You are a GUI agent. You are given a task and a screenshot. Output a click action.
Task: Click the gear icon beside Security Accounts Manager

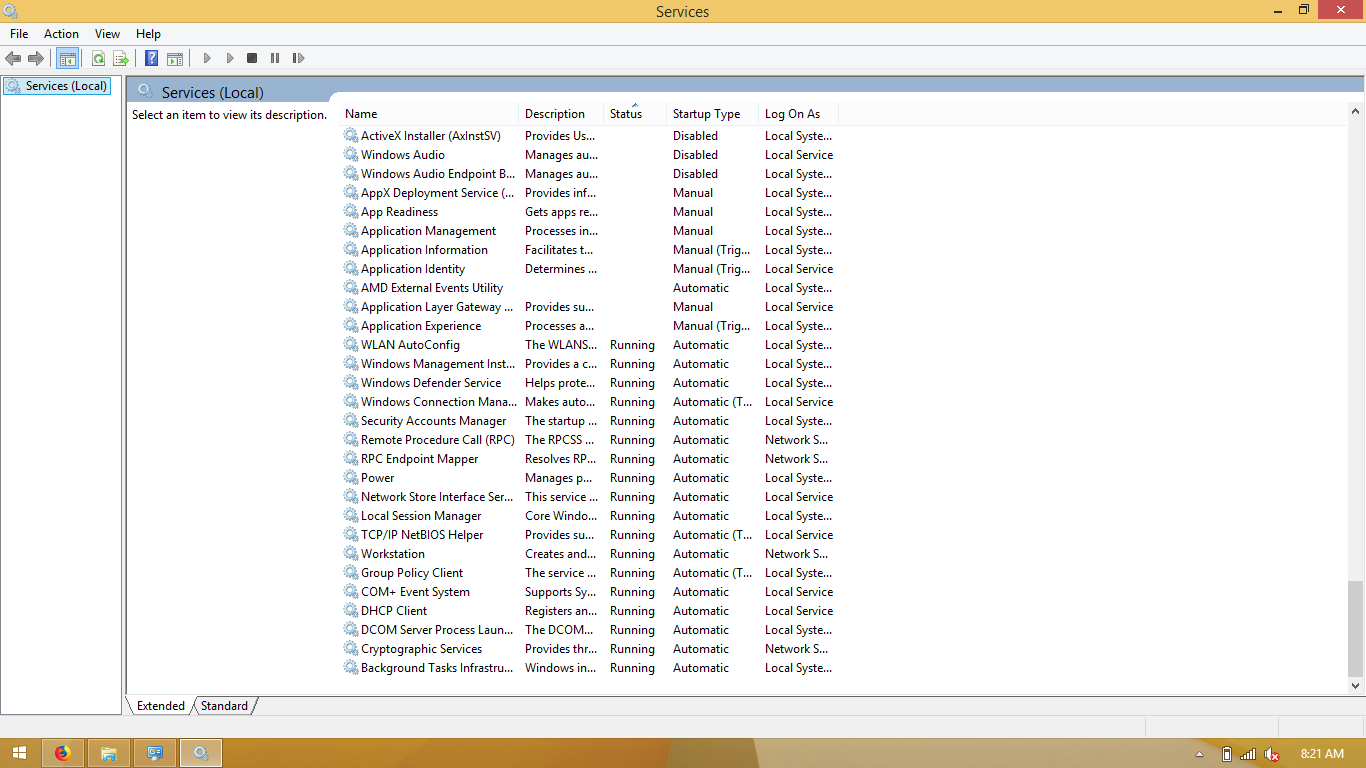(x=351, y=420)
